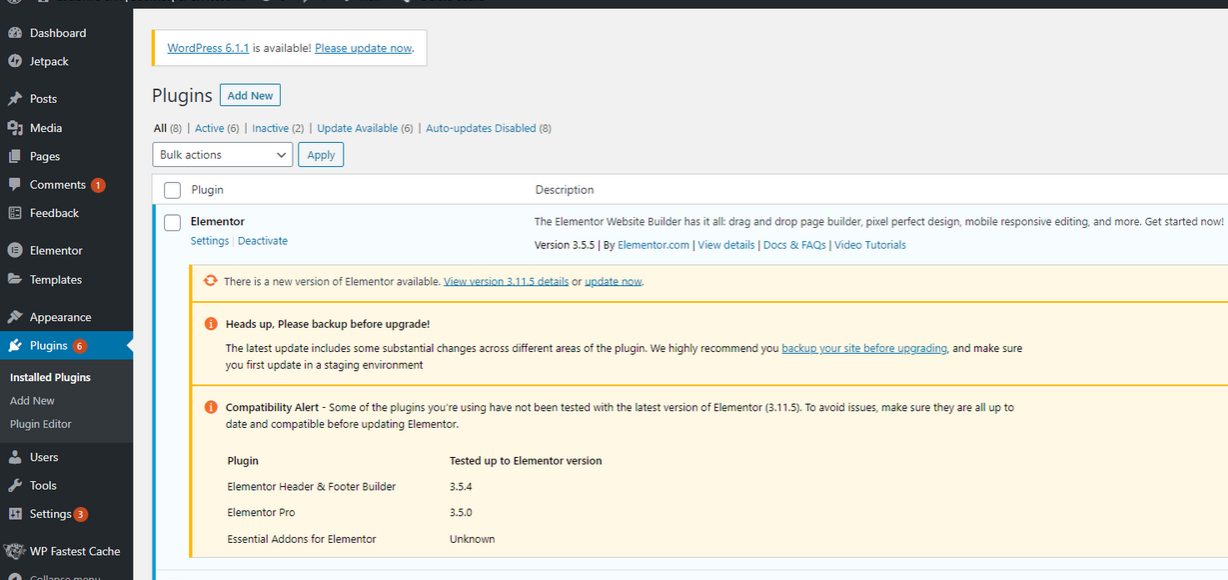Open Elementor Docs & FAQs link
The image size is (1228, 580).
tap(794, 245)
